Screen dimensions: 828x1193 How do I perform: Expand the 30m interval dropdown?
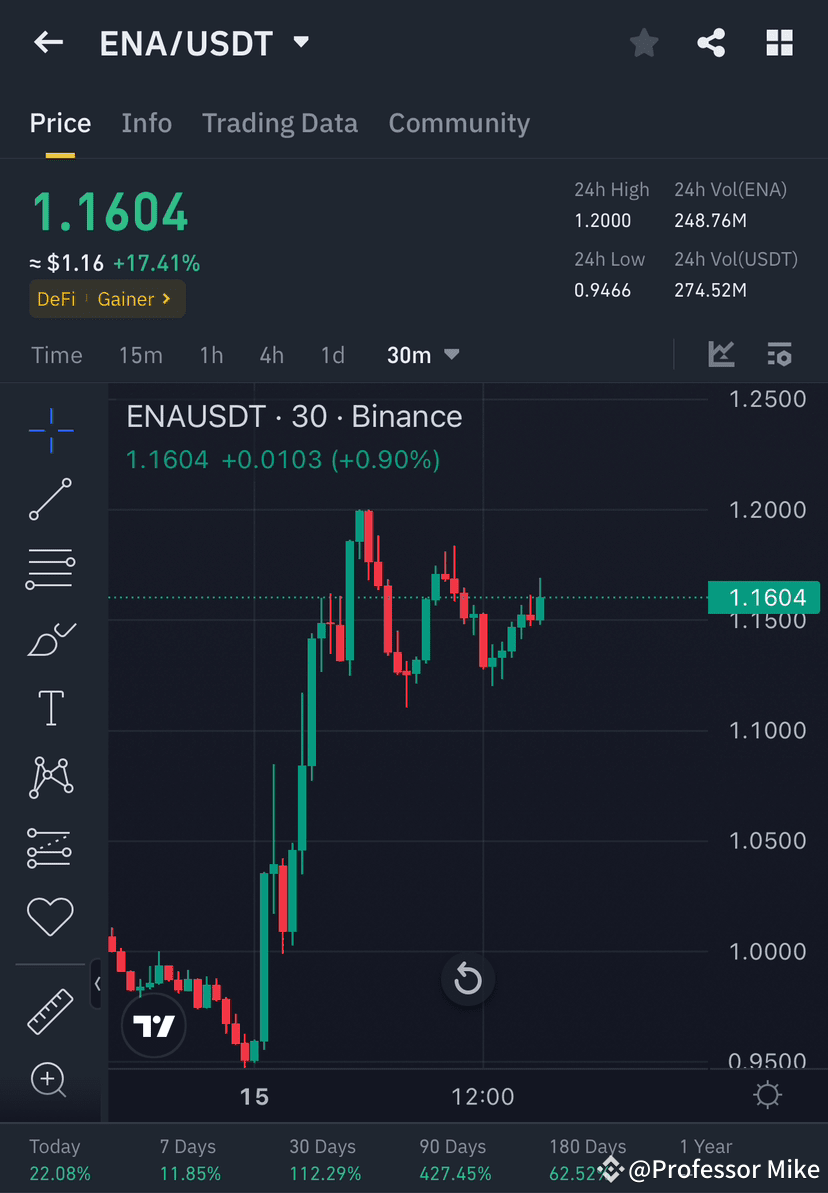423,355
